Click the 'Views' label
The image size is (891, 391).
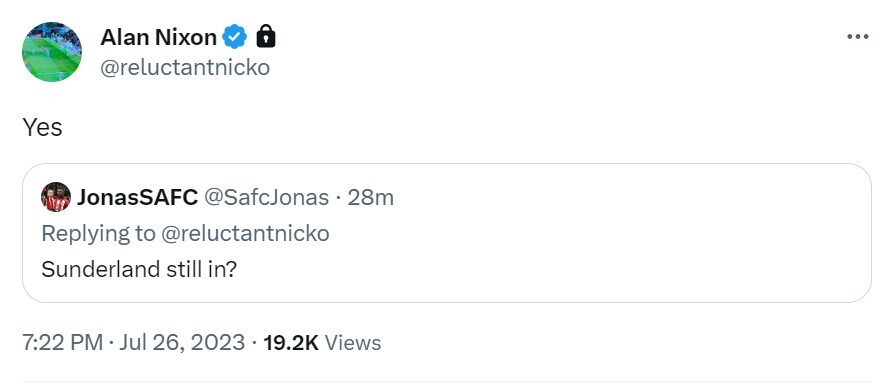tap(353, 343)
